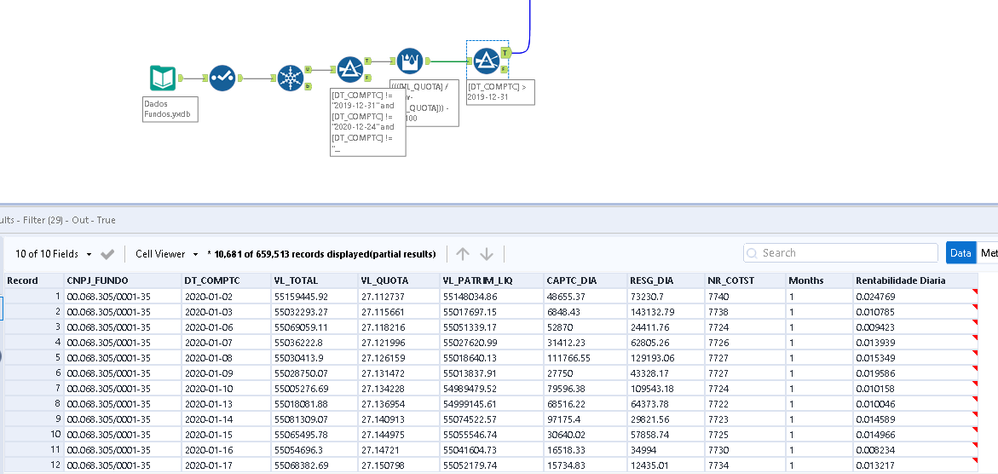Click the Filter tool inside dashed selection box
998x474 pixels.
[x=487, y=60]
